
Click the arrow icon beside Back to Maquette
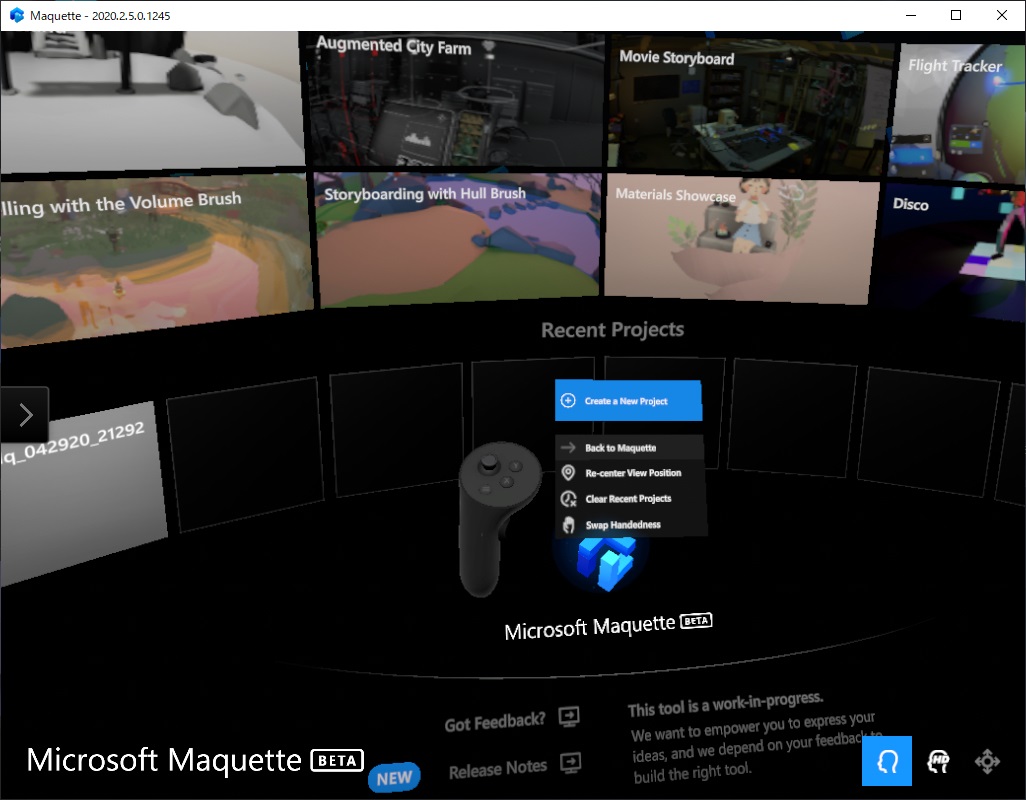click(568, 447)
